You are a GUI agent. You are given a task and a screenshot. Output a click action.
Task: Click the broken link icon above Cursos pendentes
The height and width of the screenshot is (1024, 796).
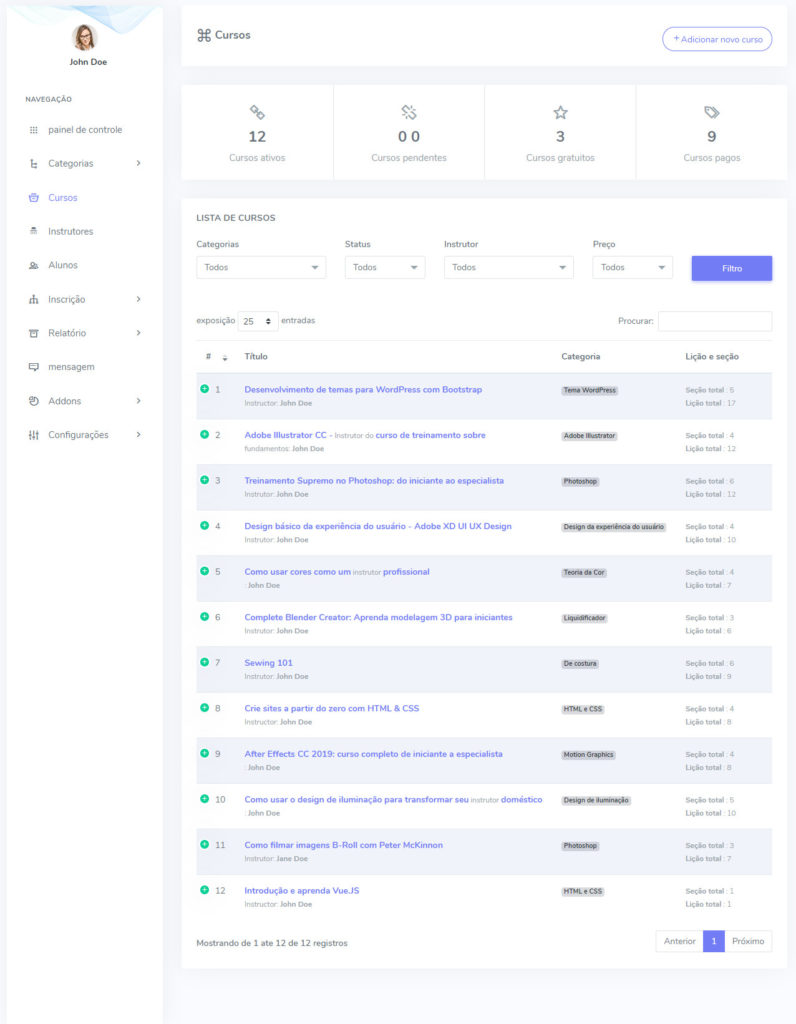coord(409,112)
